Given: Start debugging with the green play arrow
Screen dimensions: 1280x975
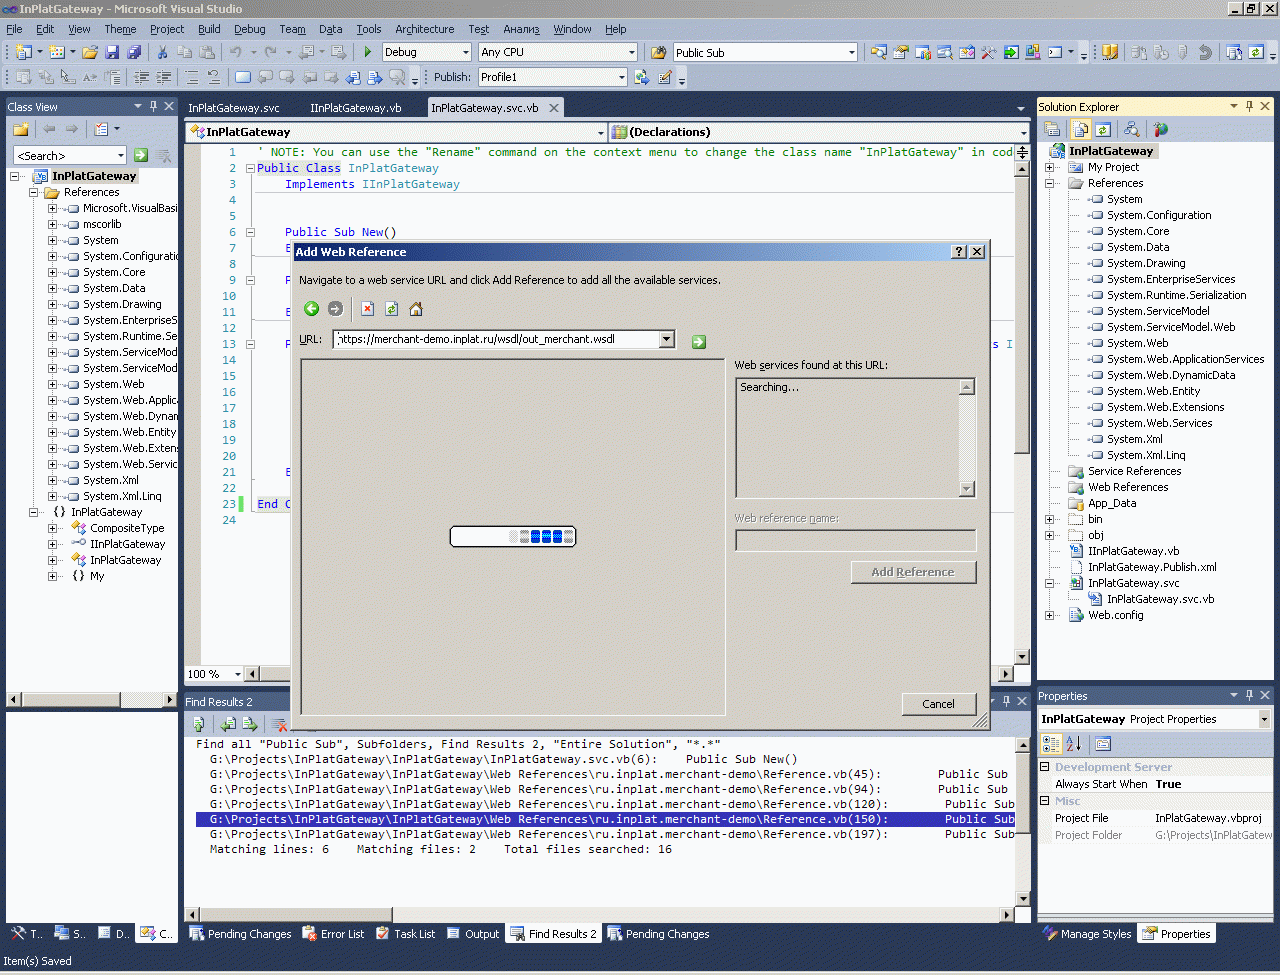Looking at the screenshot, I should 368,52.
